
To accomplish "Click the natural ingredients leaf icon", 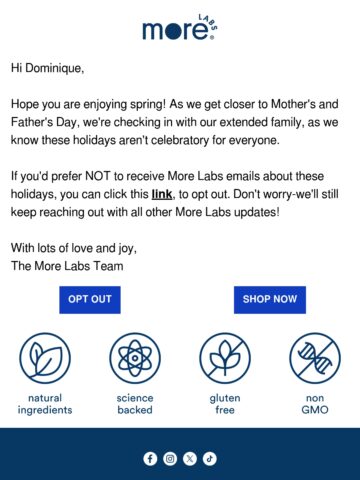I will coord(45,358).
